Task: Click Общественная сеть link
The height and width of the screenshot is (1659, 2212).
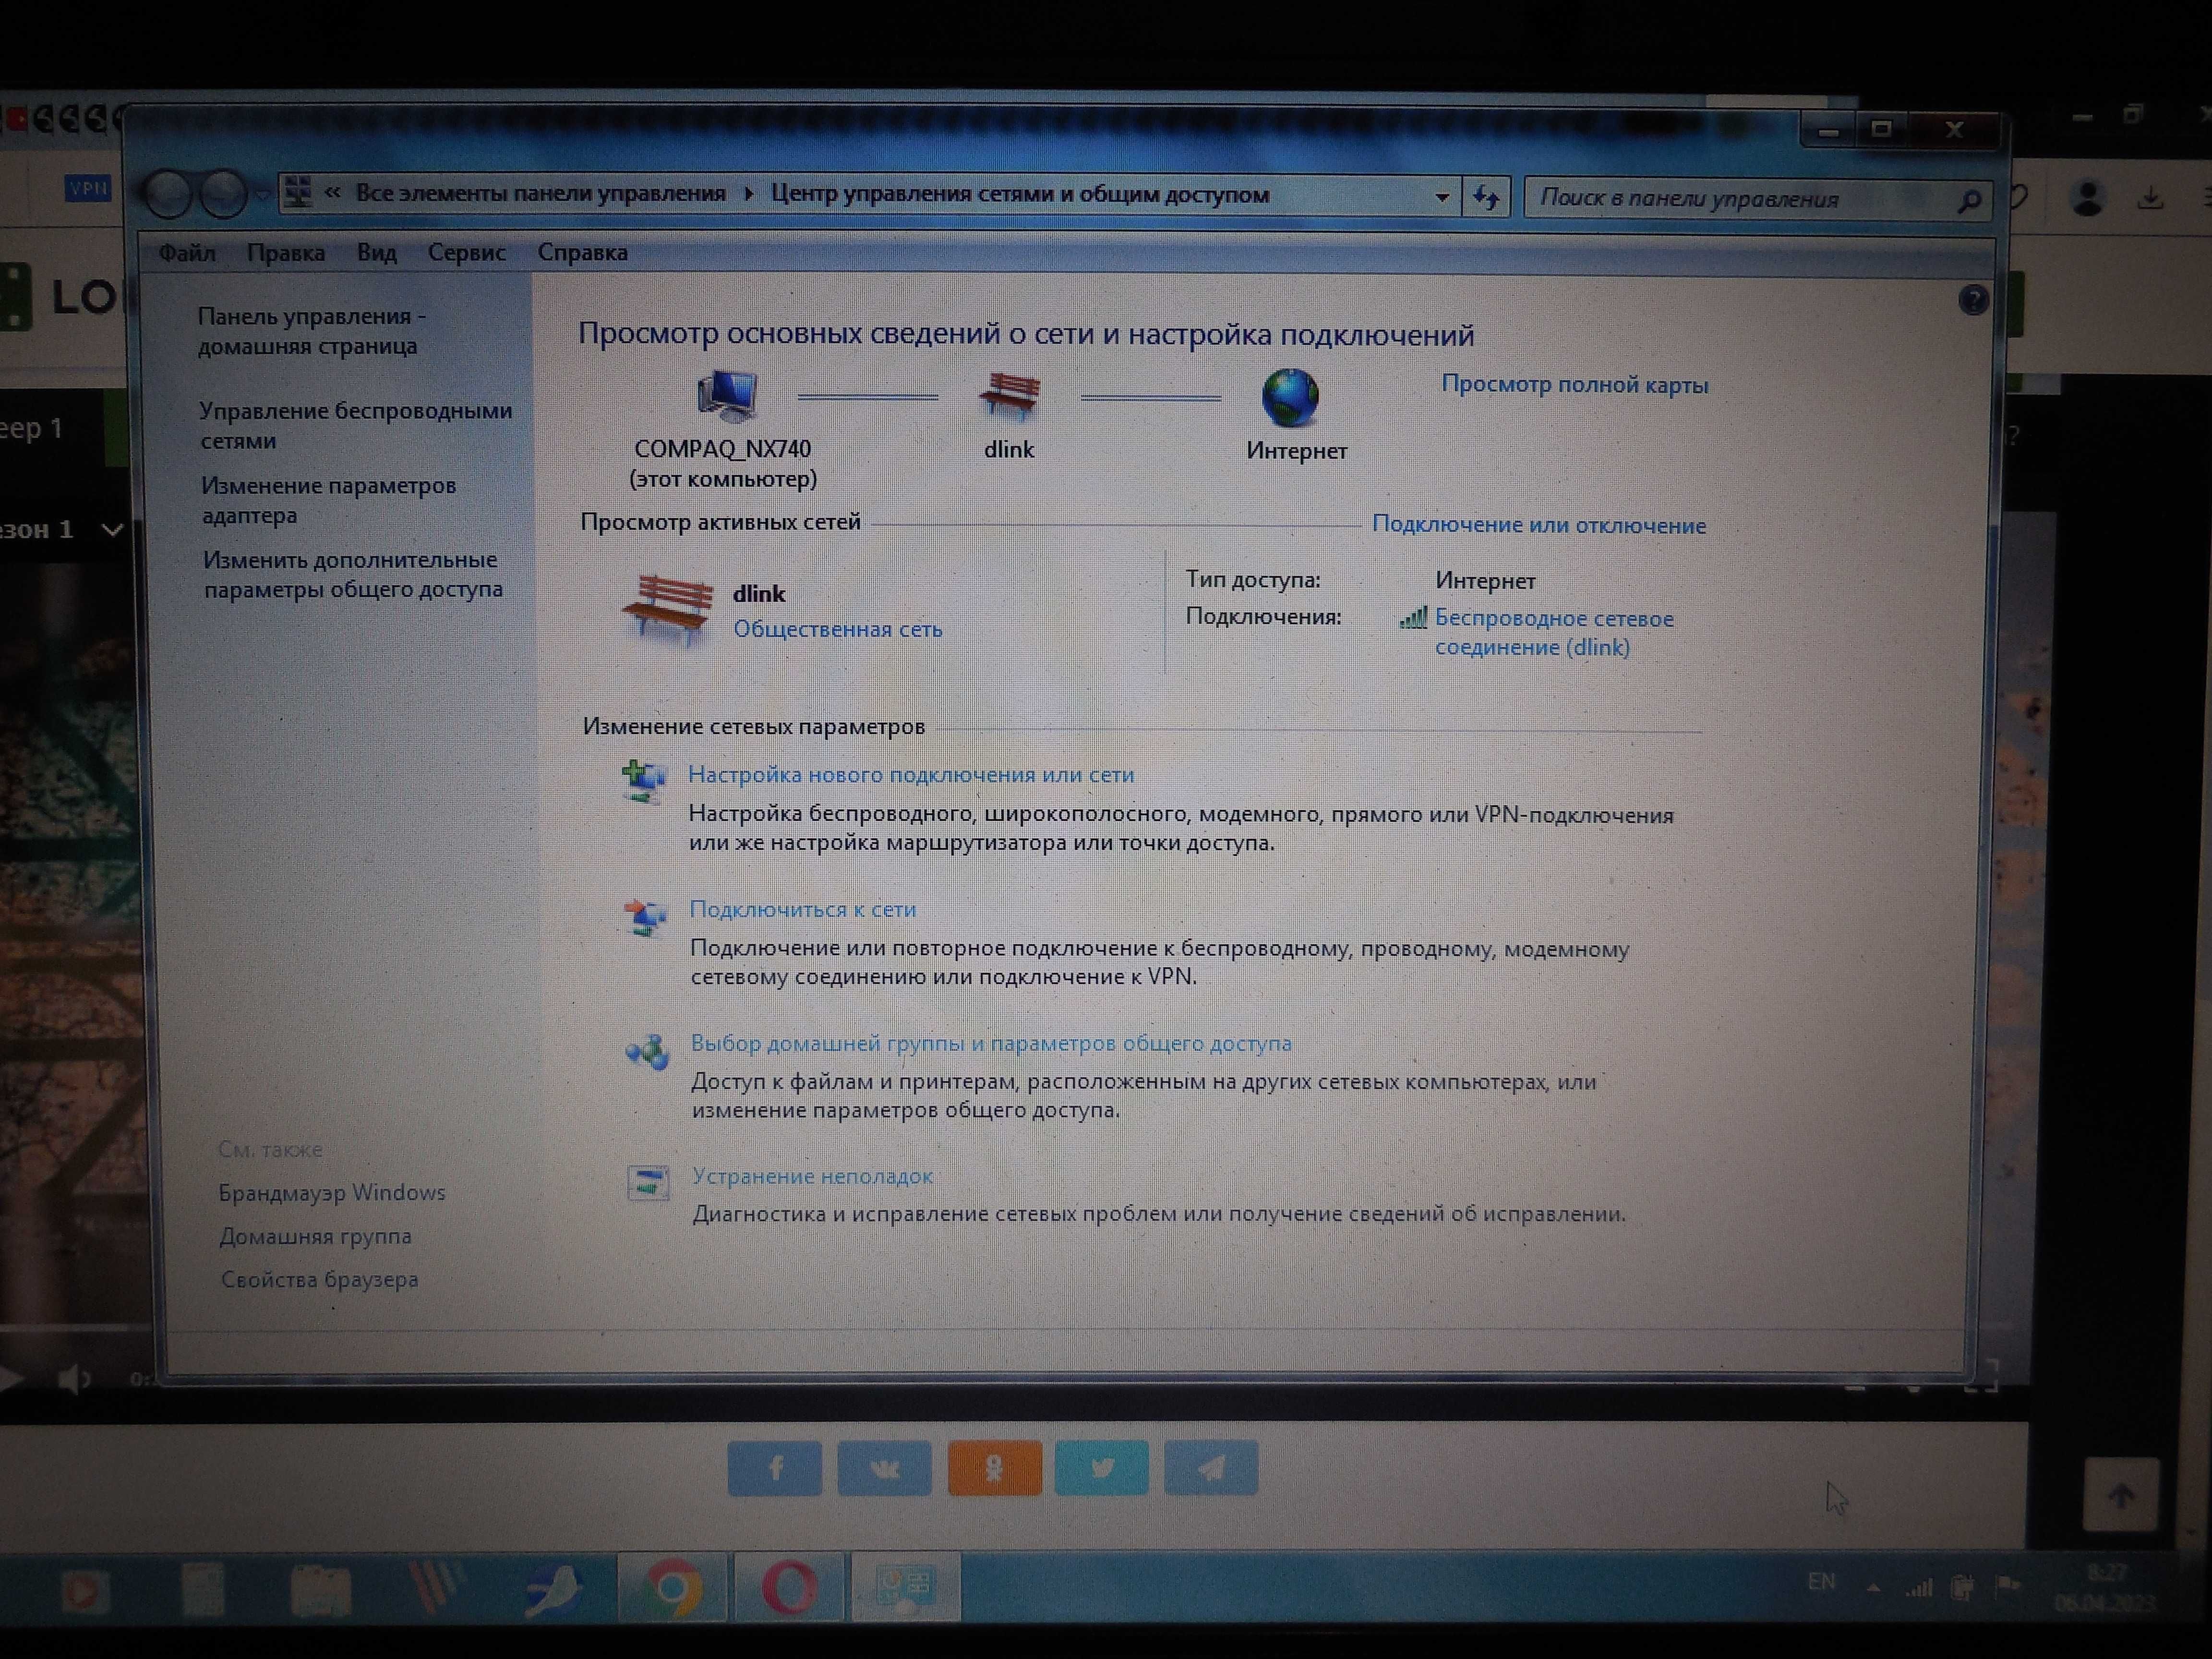Action: [x=838, y=629]
